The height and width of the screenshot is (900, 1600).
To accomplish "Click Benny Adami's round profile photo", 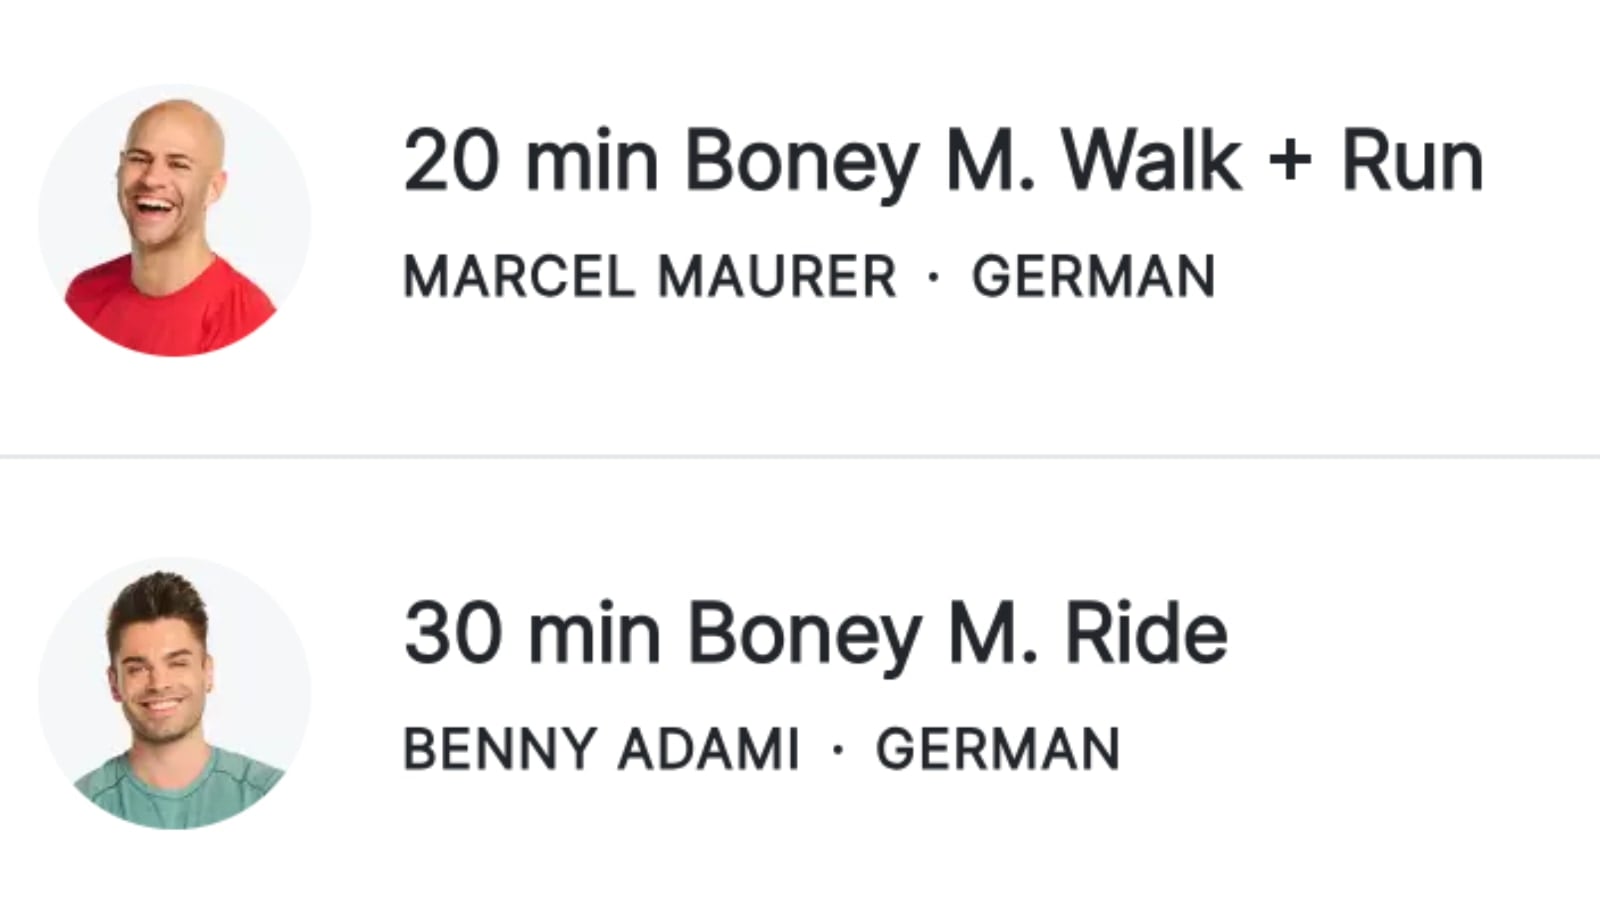I will (175, 693).
